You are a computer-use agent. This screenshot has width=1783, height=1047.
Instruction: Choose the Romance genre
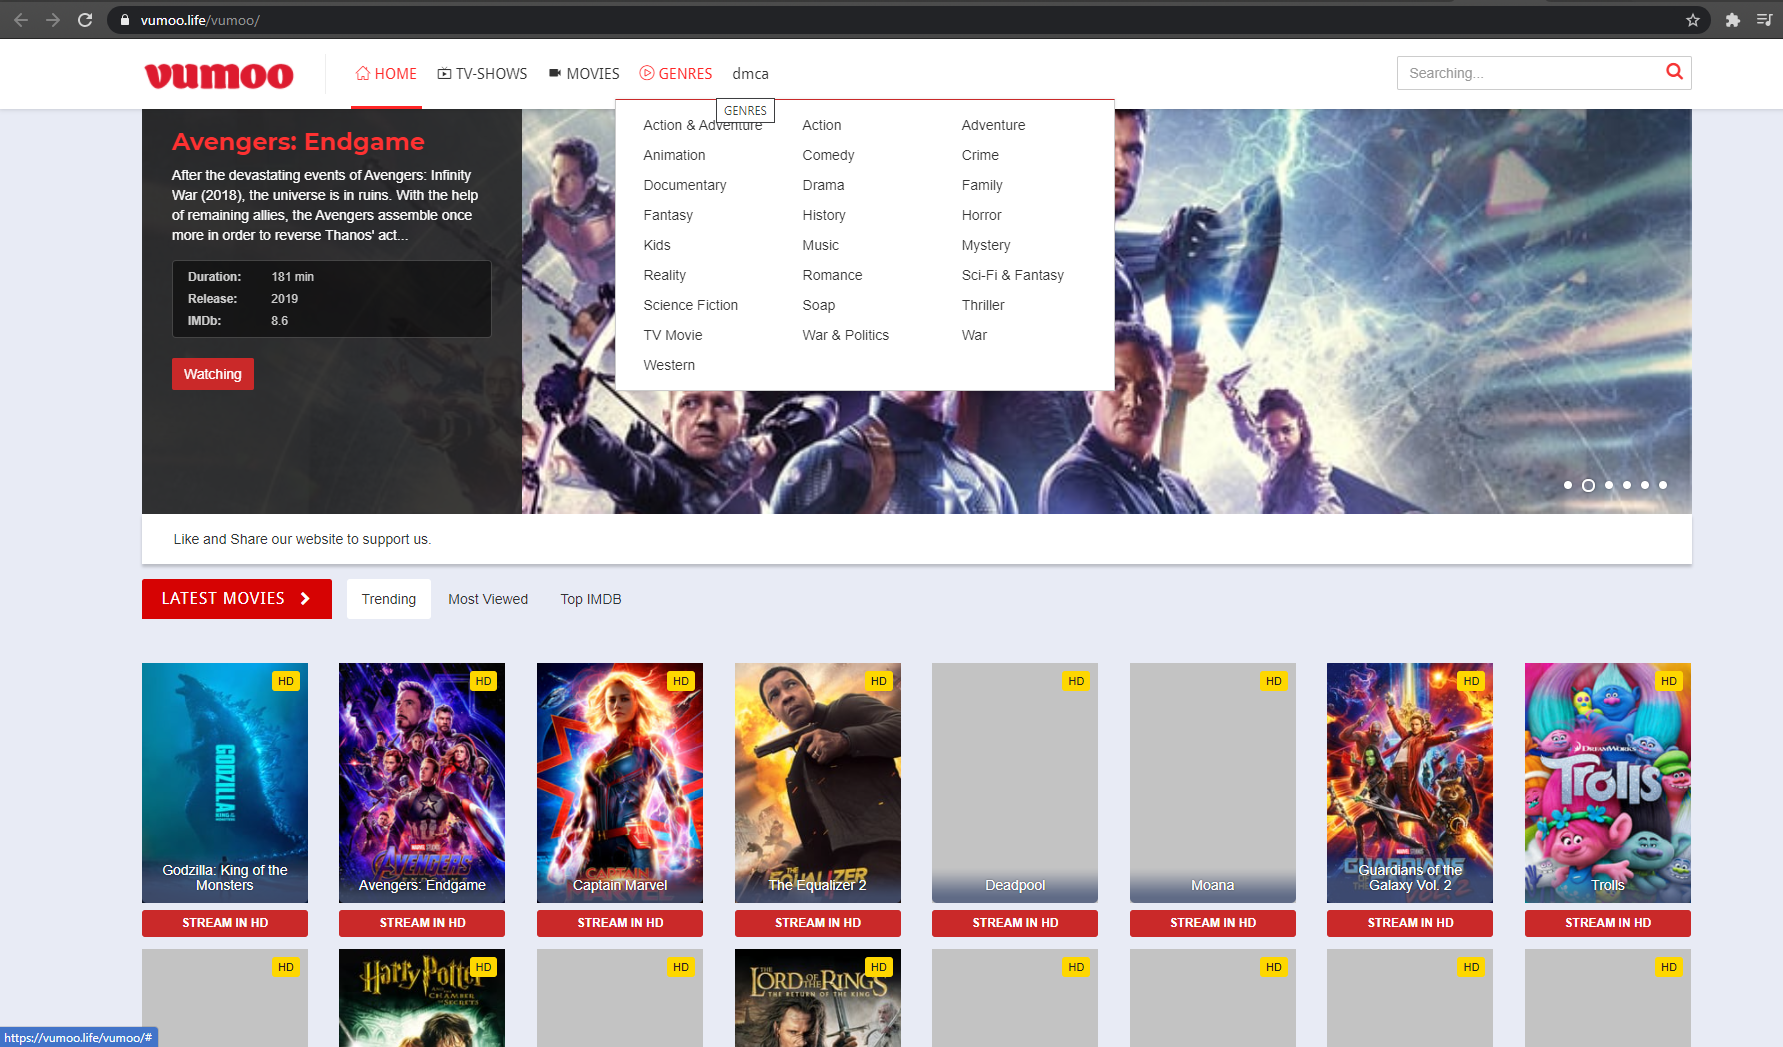tap(832, 275)
